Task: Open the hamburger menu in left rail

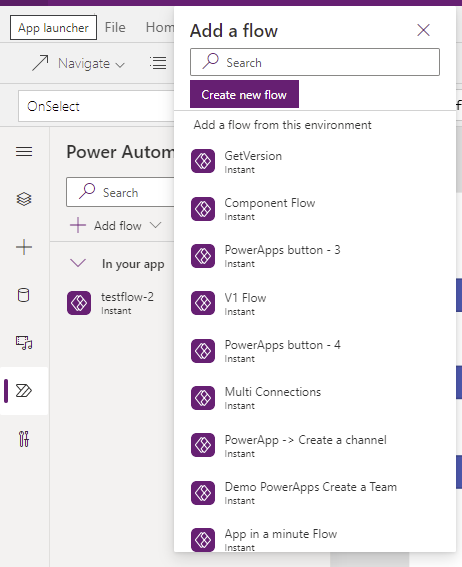Action: click(x=24, y=152)
